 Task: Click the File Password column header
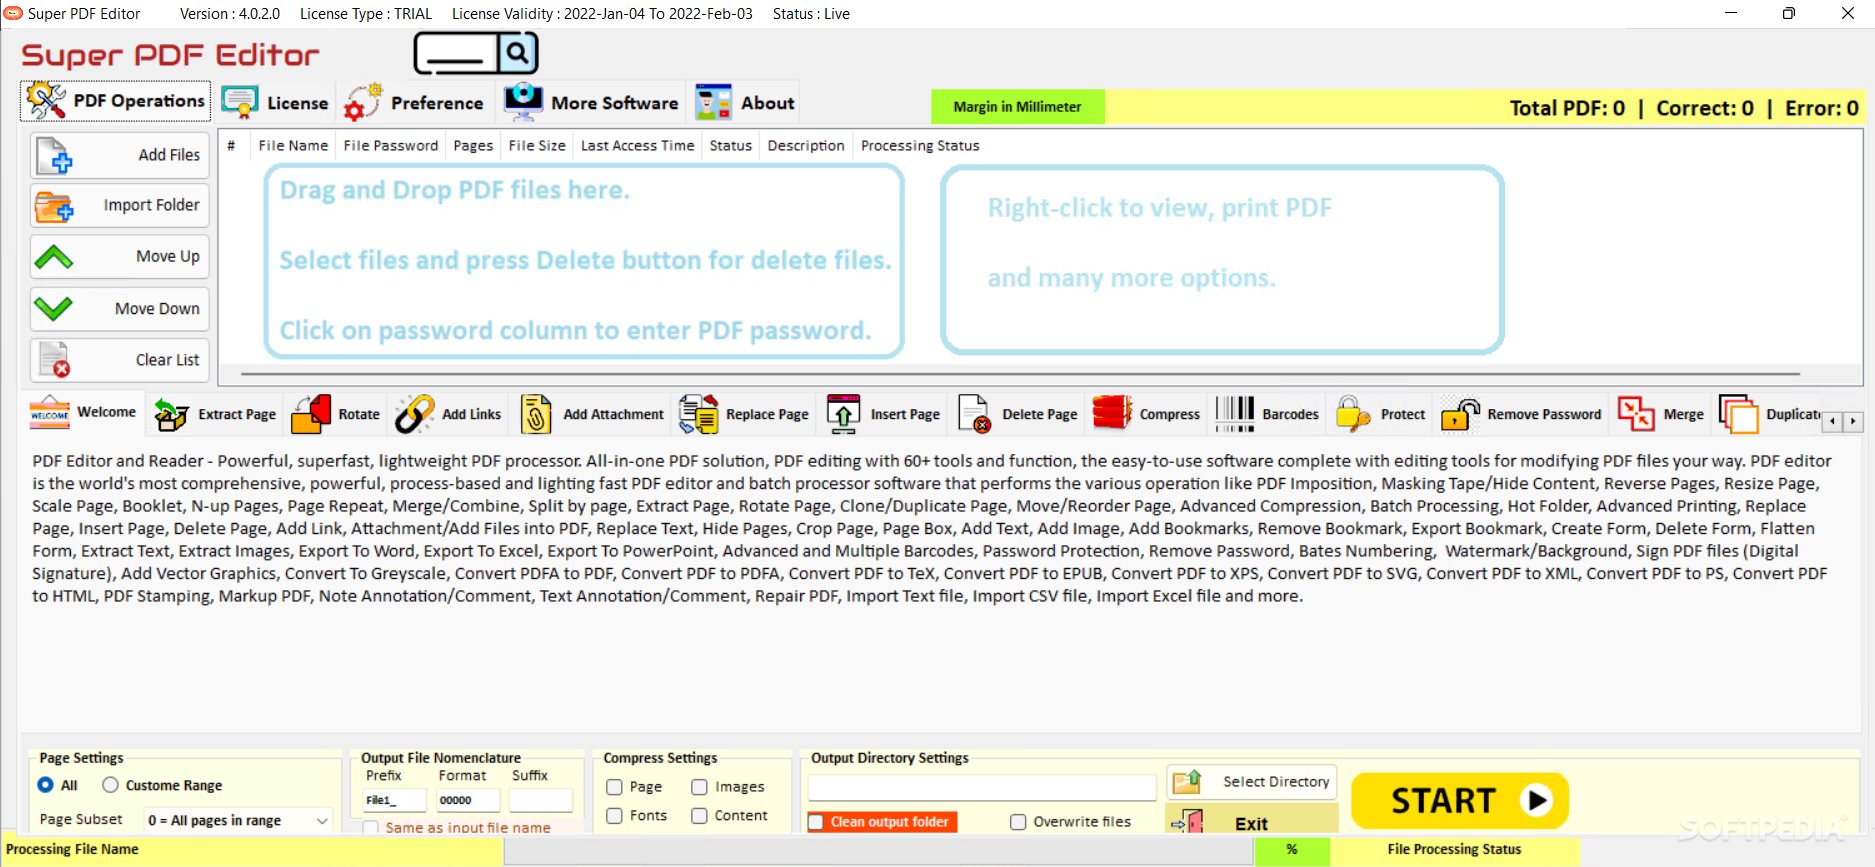pos(391,146)
